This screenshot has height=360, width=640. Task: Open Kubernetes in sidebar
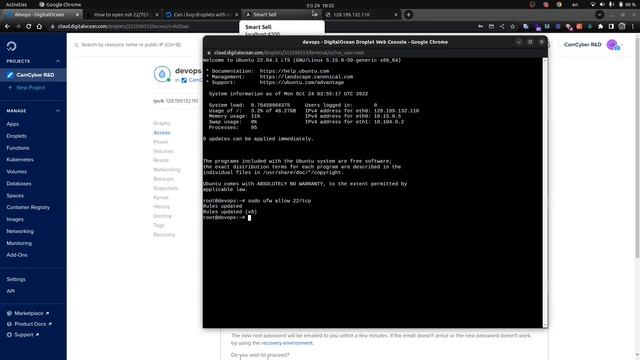coord(20,160)
